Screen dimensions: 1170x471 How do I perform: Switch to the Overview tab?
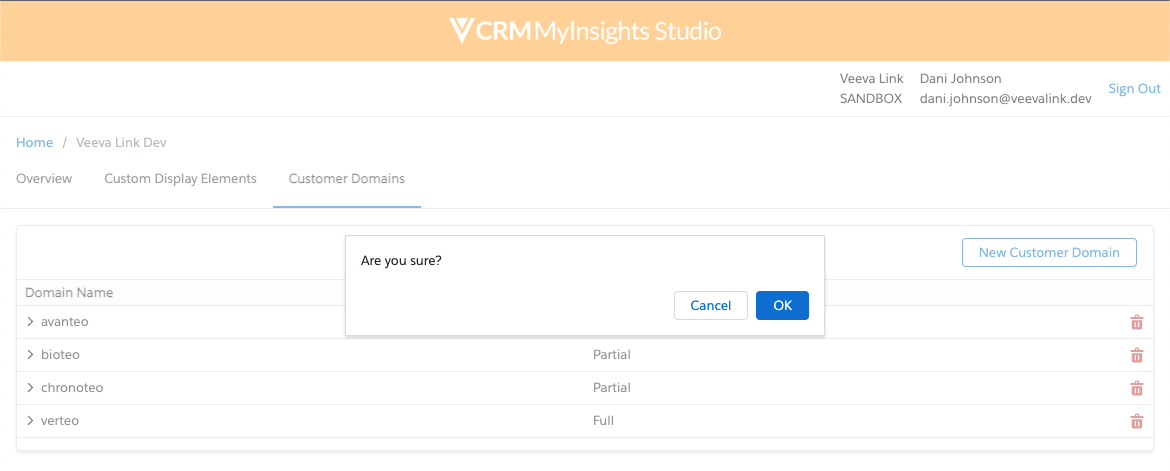(44, 179)
